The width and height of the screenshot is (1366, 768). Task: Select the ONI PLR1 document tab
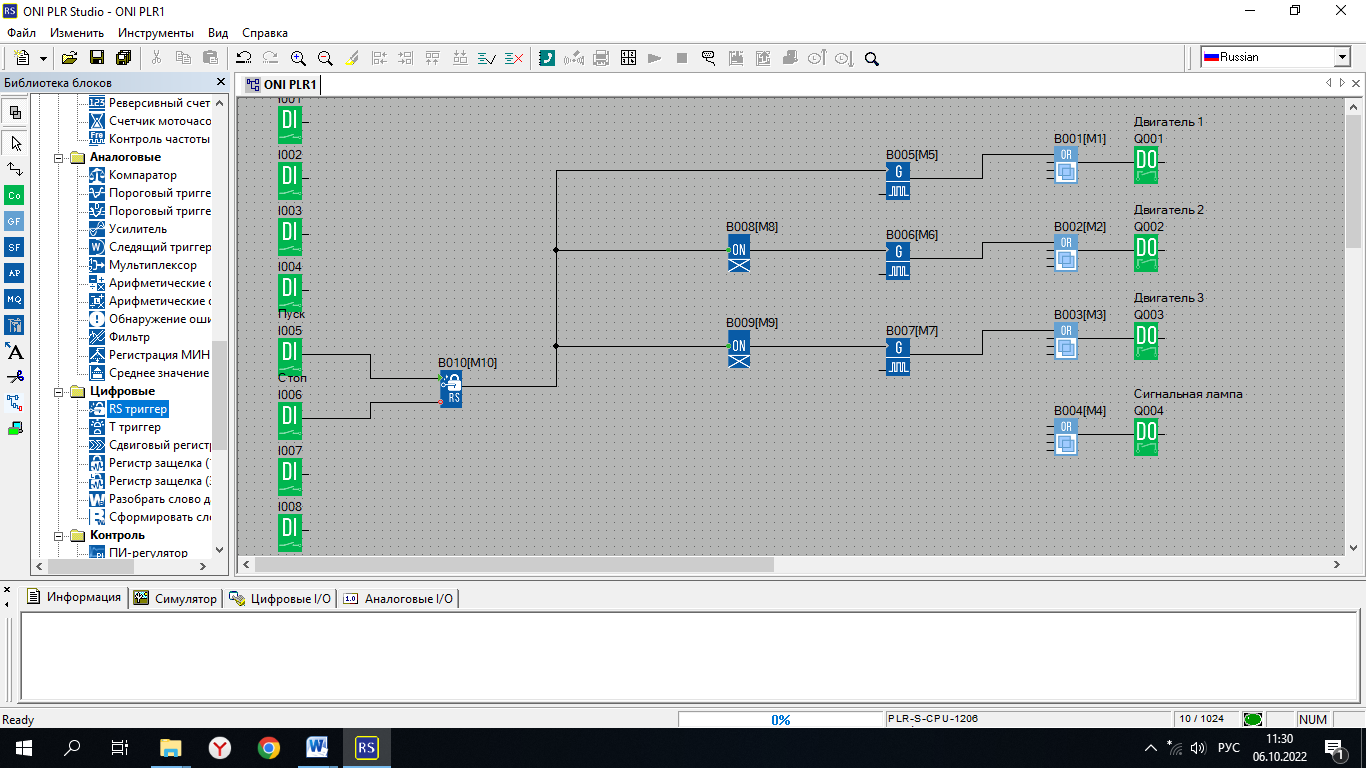281,84
